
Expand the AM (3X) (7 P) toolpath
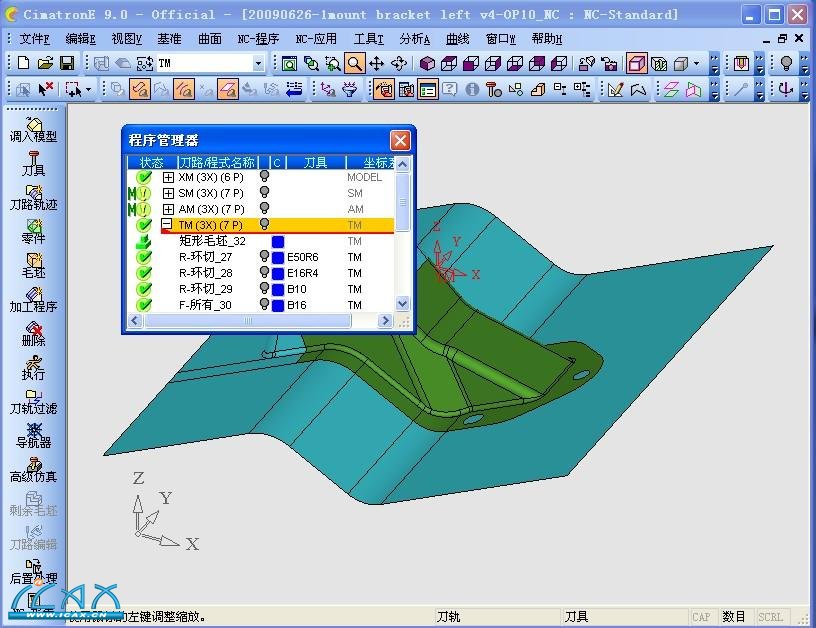coord(168,209)
